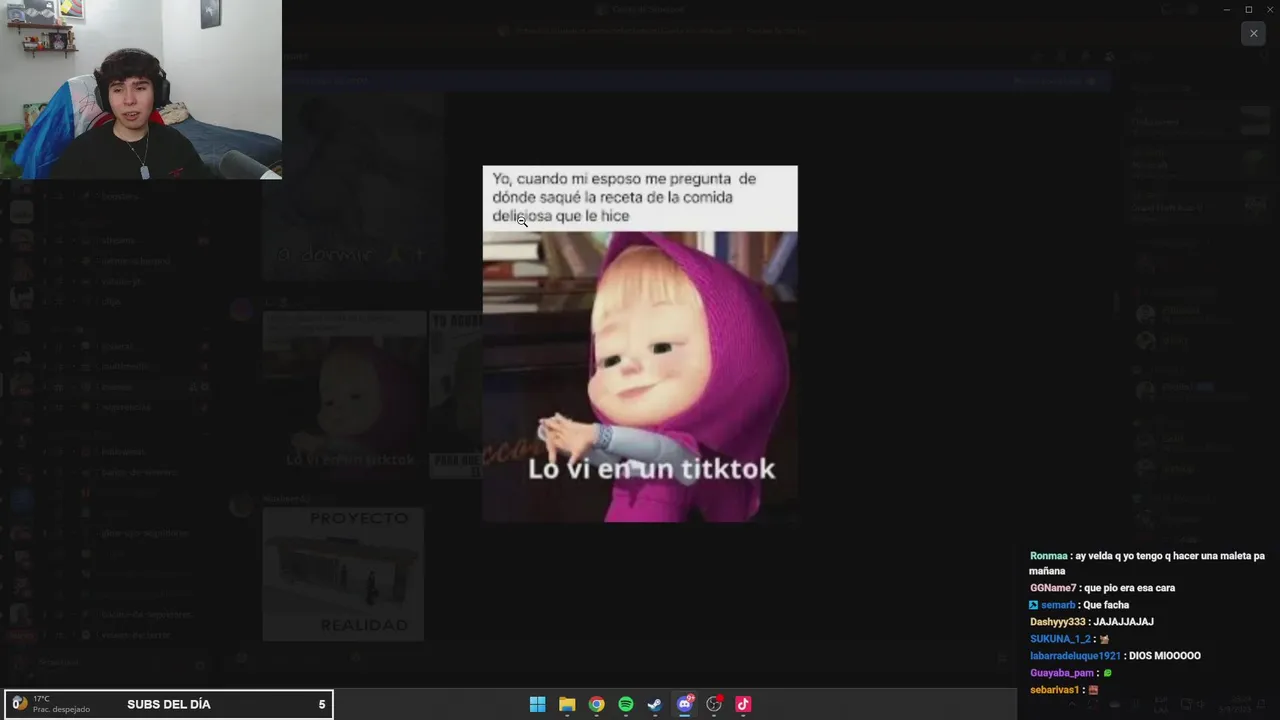Click chat username 'Dashyyy333'
Screen dimensions: 1280x720
pyautogui.click(x=1058, y=622)
